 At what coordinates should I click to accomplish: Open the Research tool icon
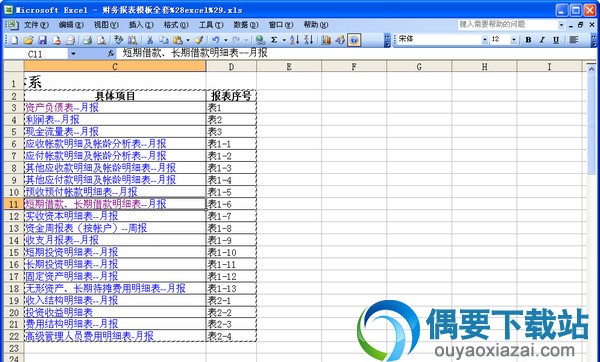click(132, 40)
